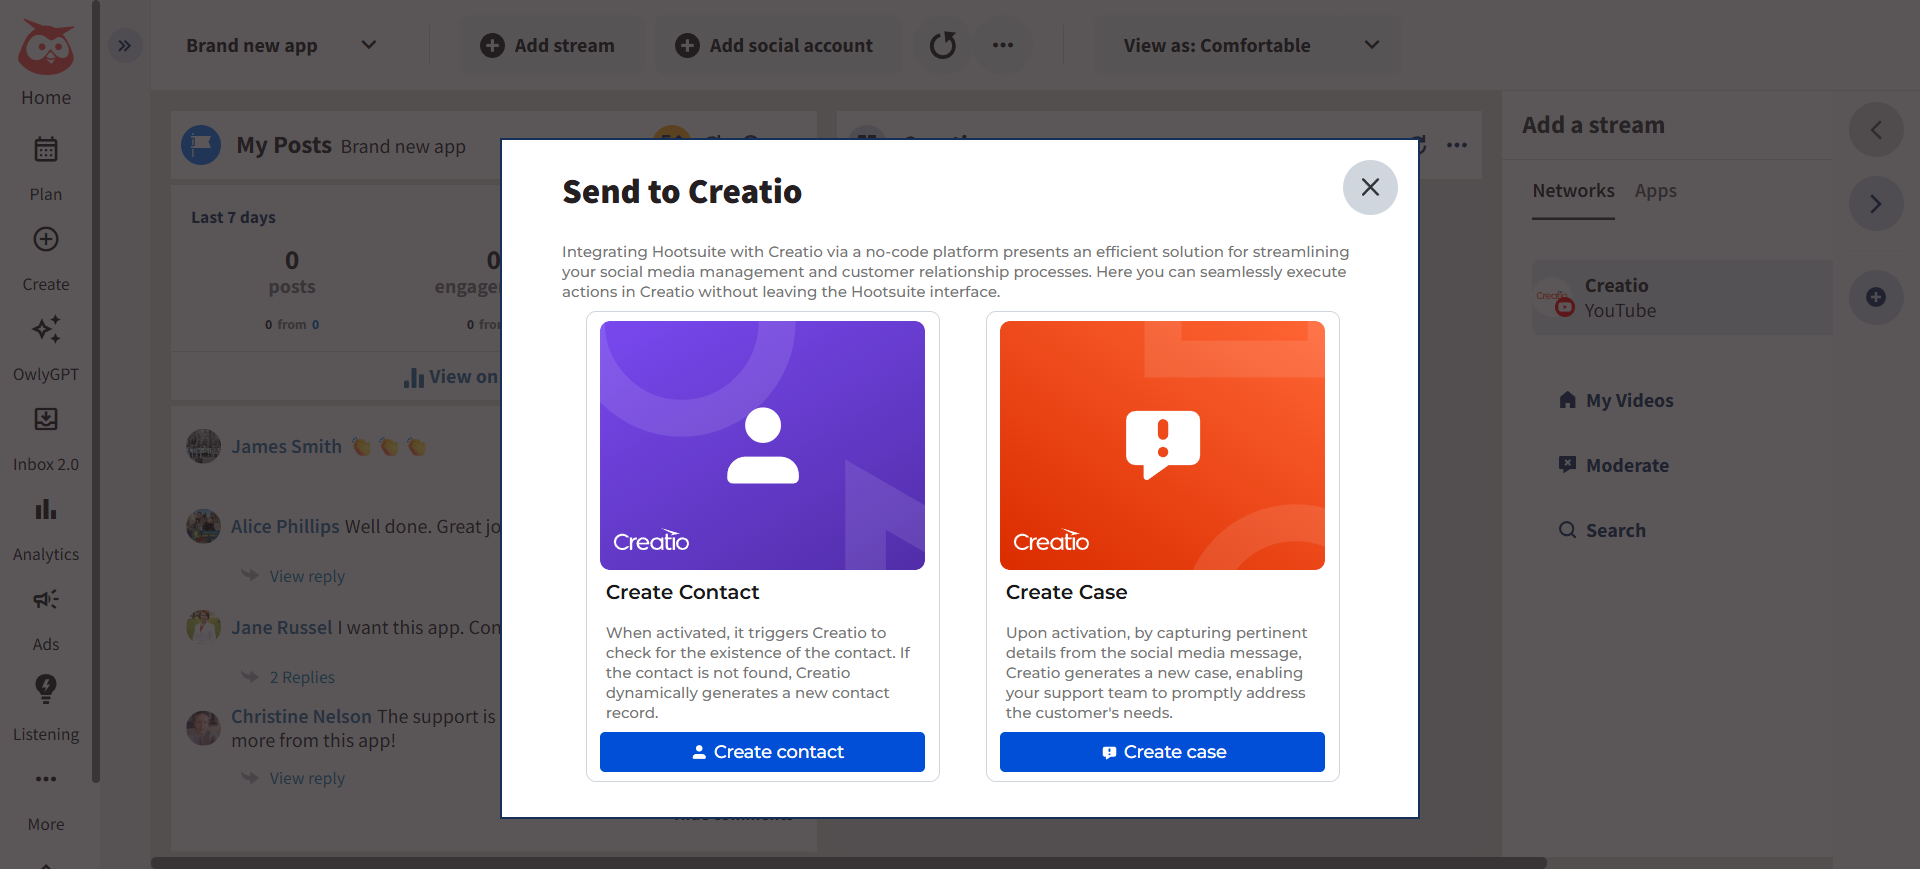Click the Create case button
The width and height of the screenshot is (1920, 869).
tap(1162, 752)
